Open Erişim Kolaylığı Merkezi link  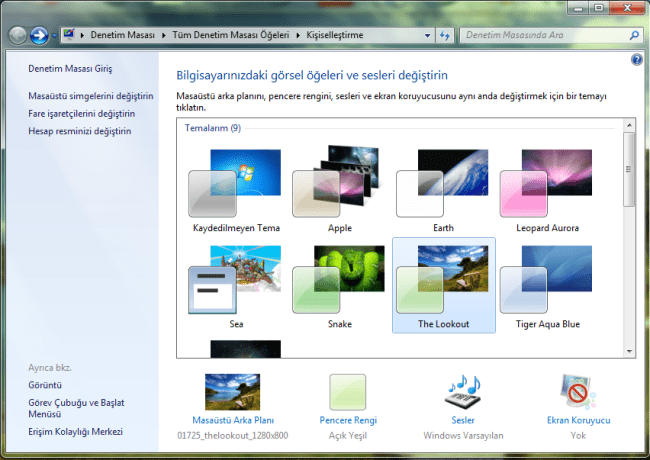tap(75, 431)
